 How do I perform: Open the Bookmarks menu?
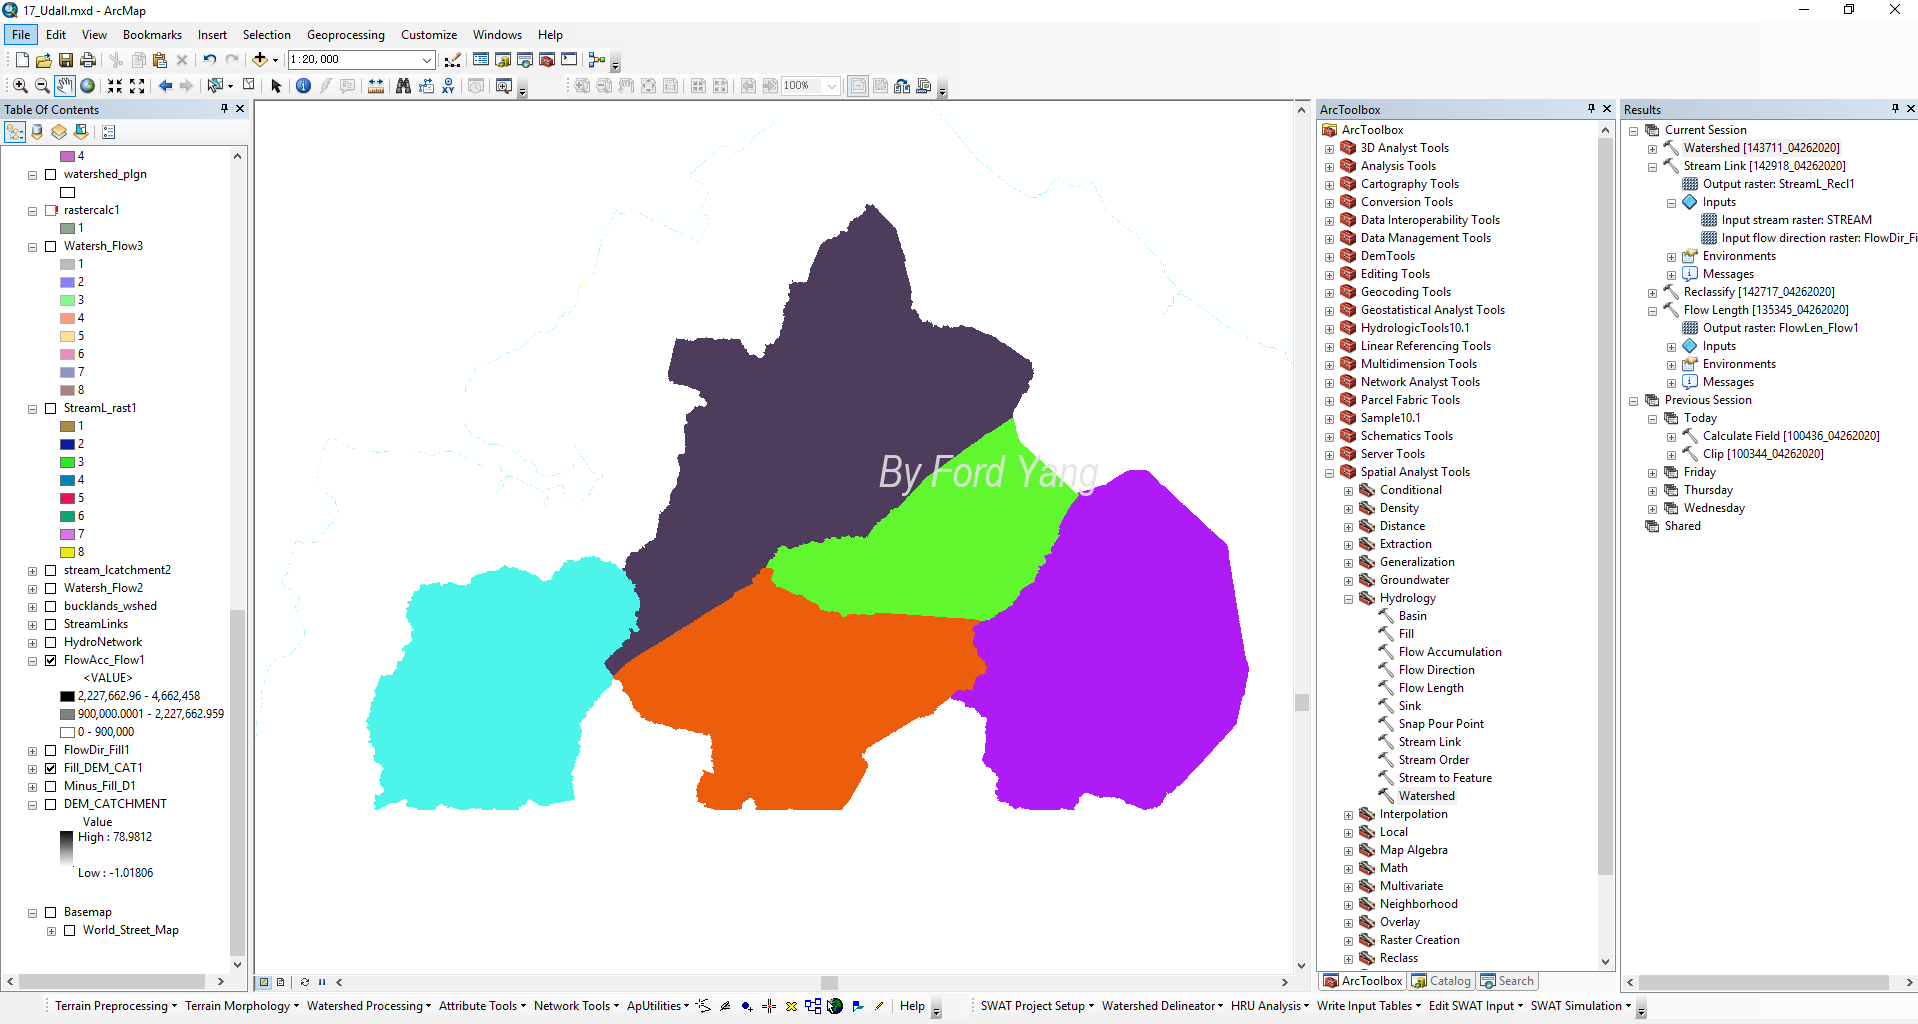[152, 34]
